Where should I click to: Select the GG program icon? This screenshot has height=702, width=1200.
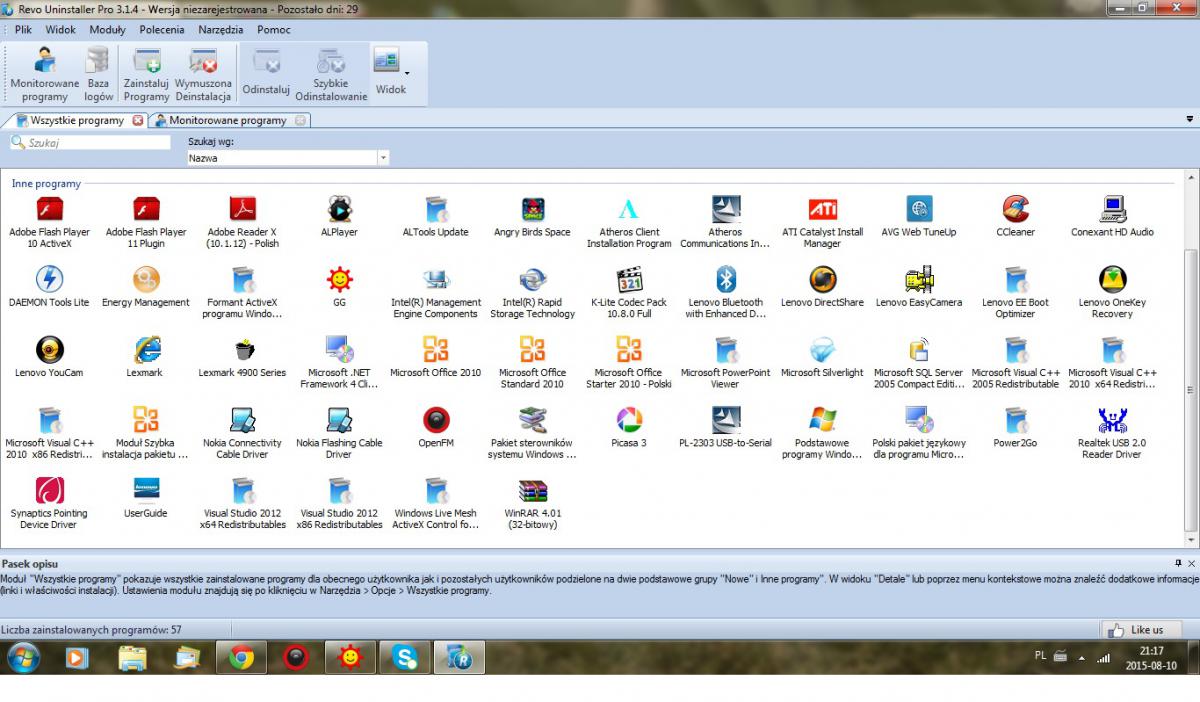tap(339, 287)
